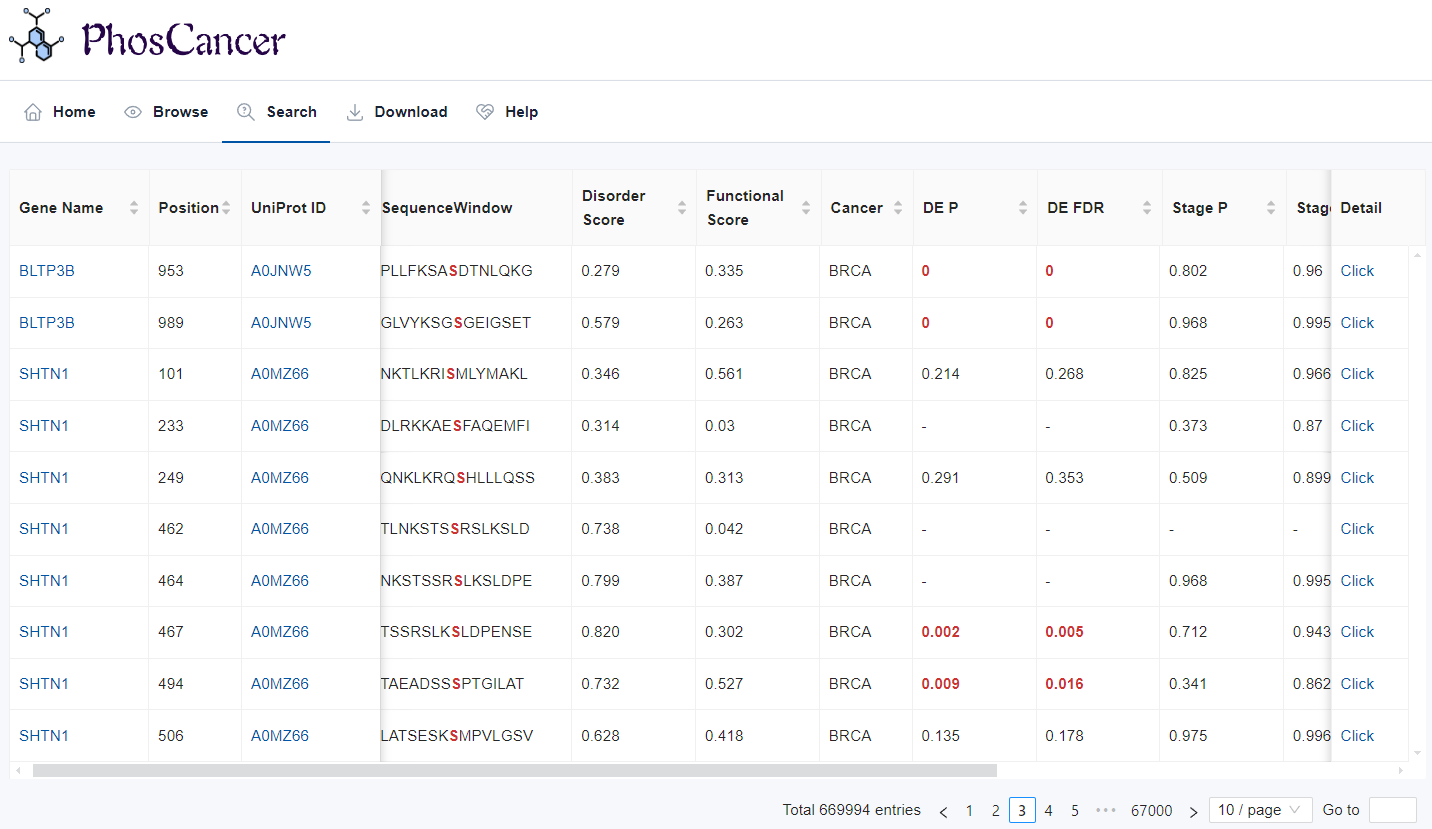Click the scroll right arrow on horizontal scrollbar
The width and height of the screenshot is (1432, 829).
[x=1400, y=771]
